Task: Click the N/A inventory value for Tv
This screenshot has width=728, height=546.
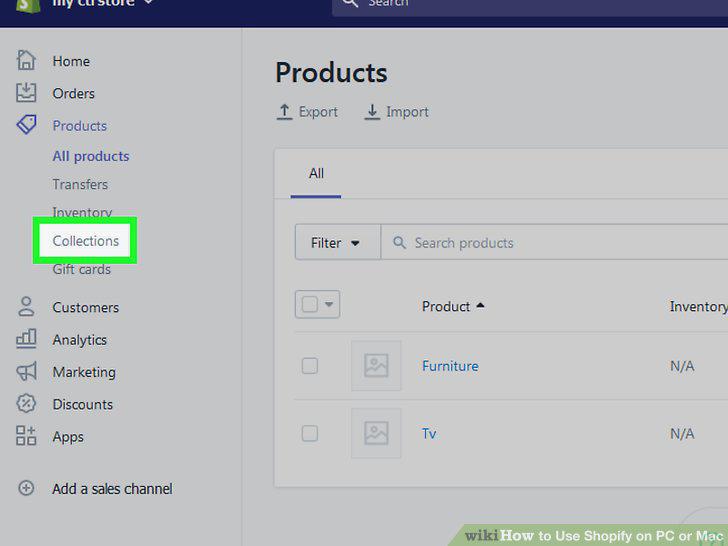Action: 682,434
